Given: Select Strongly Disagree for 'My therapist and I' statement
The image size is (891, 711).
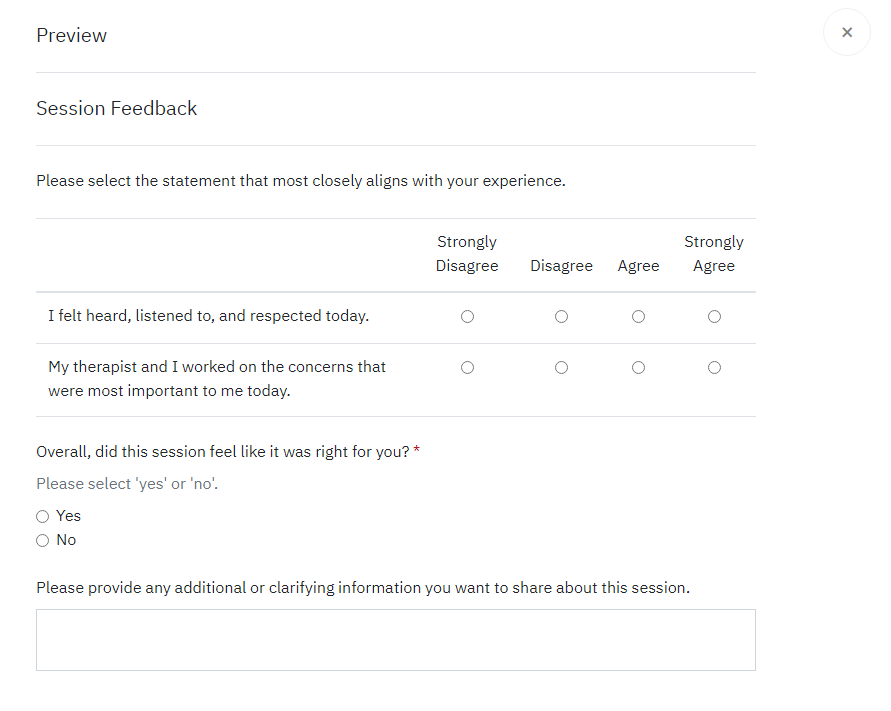Looking at the screenshot, I should click(x=467, y=368).
